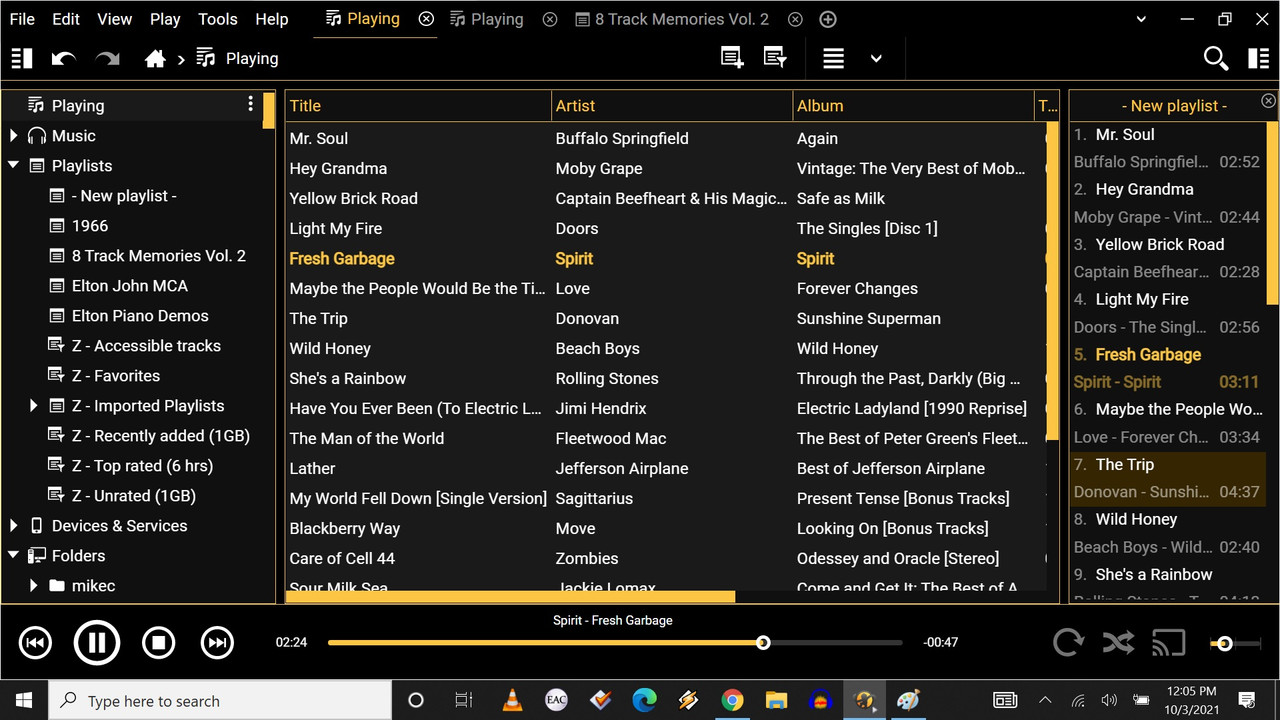
Task: Close the active Playing tab
Action: pos(426,19)
